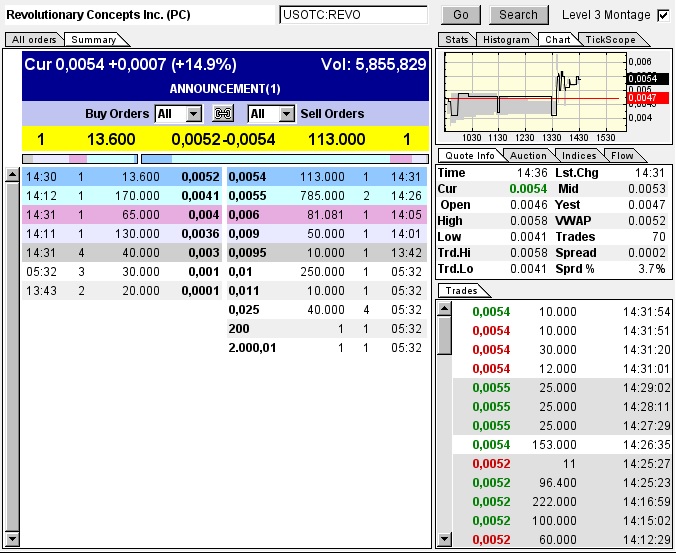Viewport: 676px width, 553px height.
Task: Select buy order at price 0,0001
Action: click(122, 291)
